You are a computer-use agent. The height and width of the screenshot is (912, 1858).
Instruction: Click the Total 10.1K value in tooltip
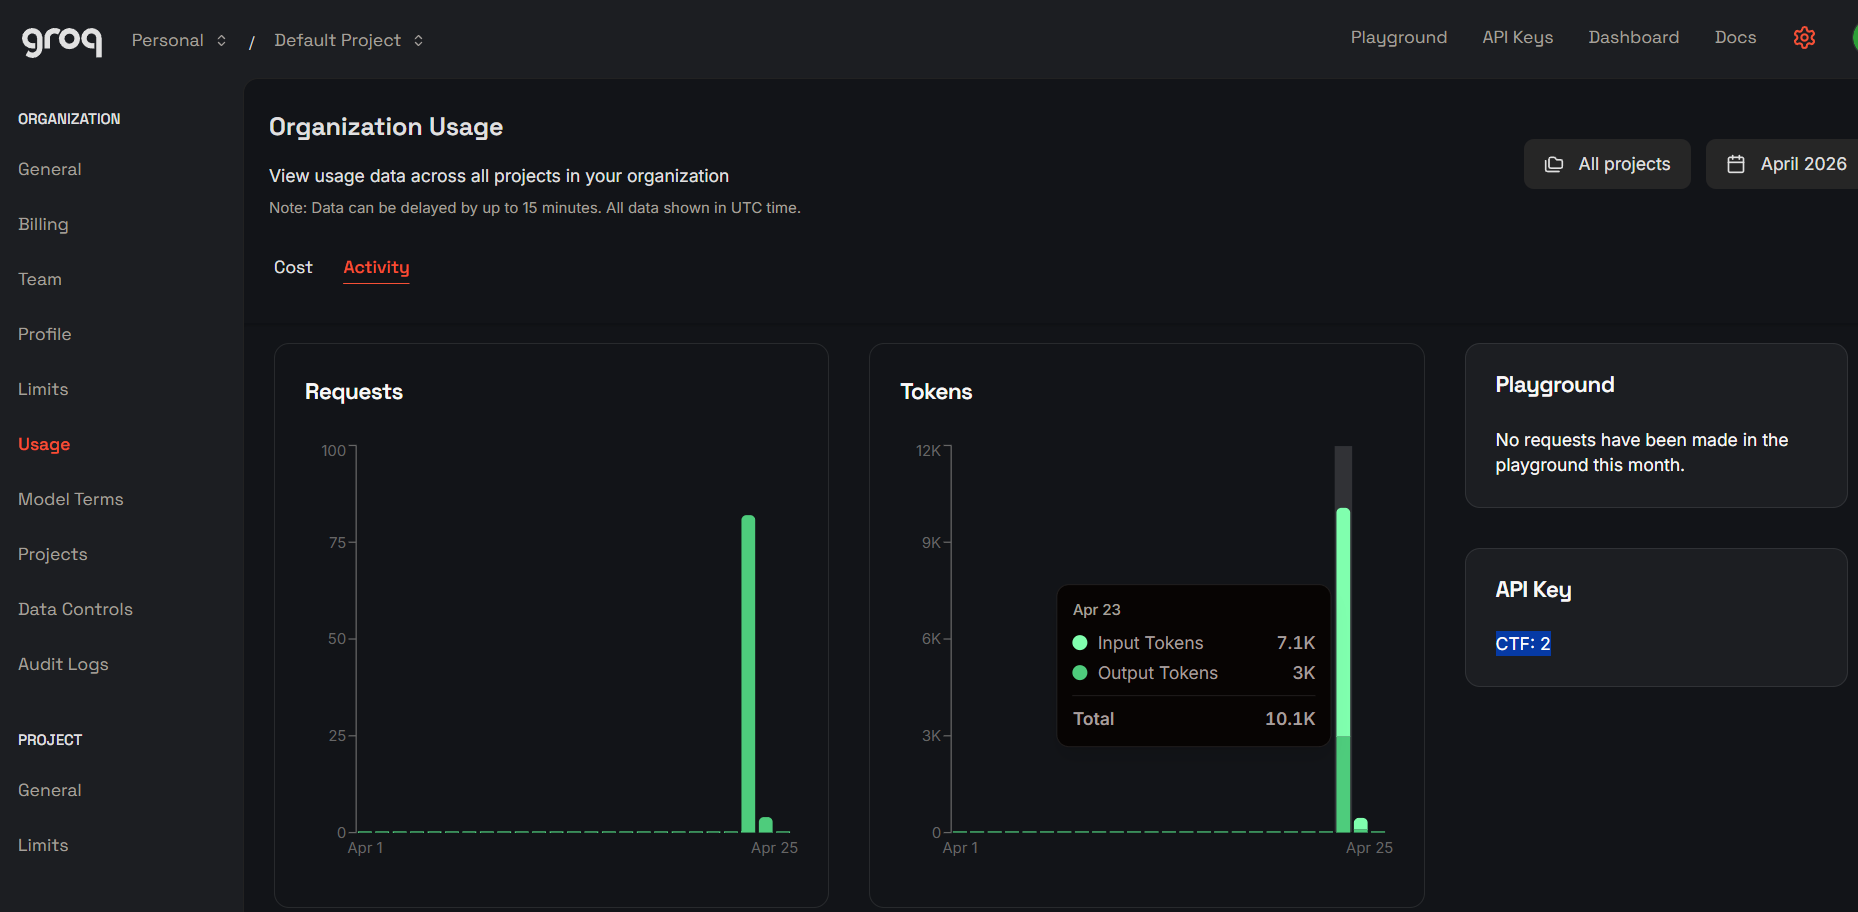coord(1290,719)
